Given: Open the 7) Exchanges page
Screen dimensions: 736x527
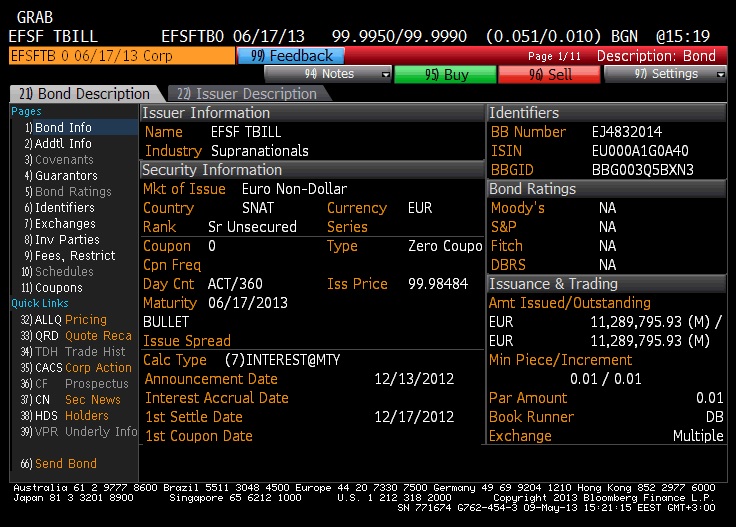Looking at the screenshot, I should (x=60, y=223).
